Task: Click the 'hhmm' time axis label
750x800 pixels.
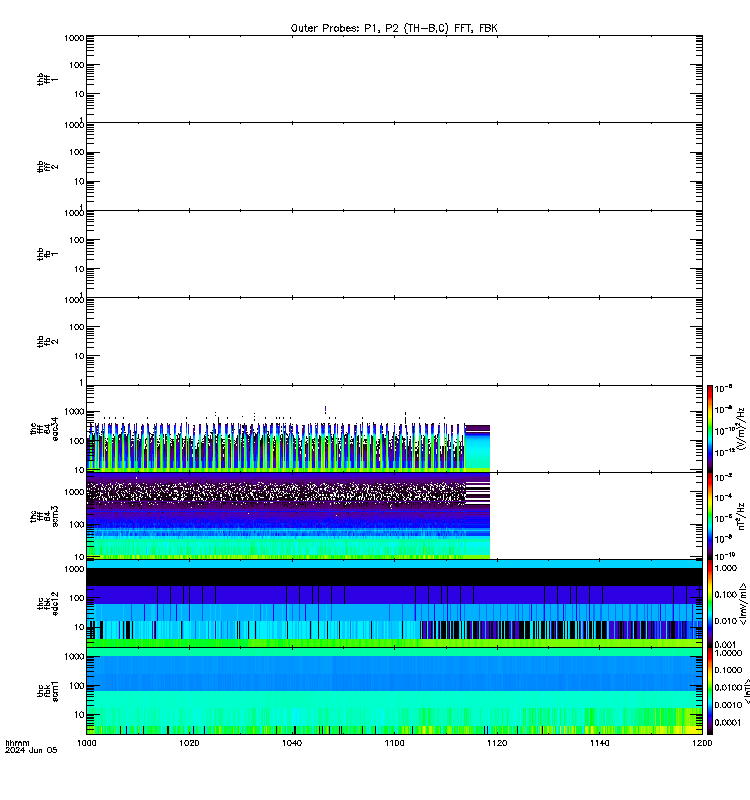Action: [17, 743]
